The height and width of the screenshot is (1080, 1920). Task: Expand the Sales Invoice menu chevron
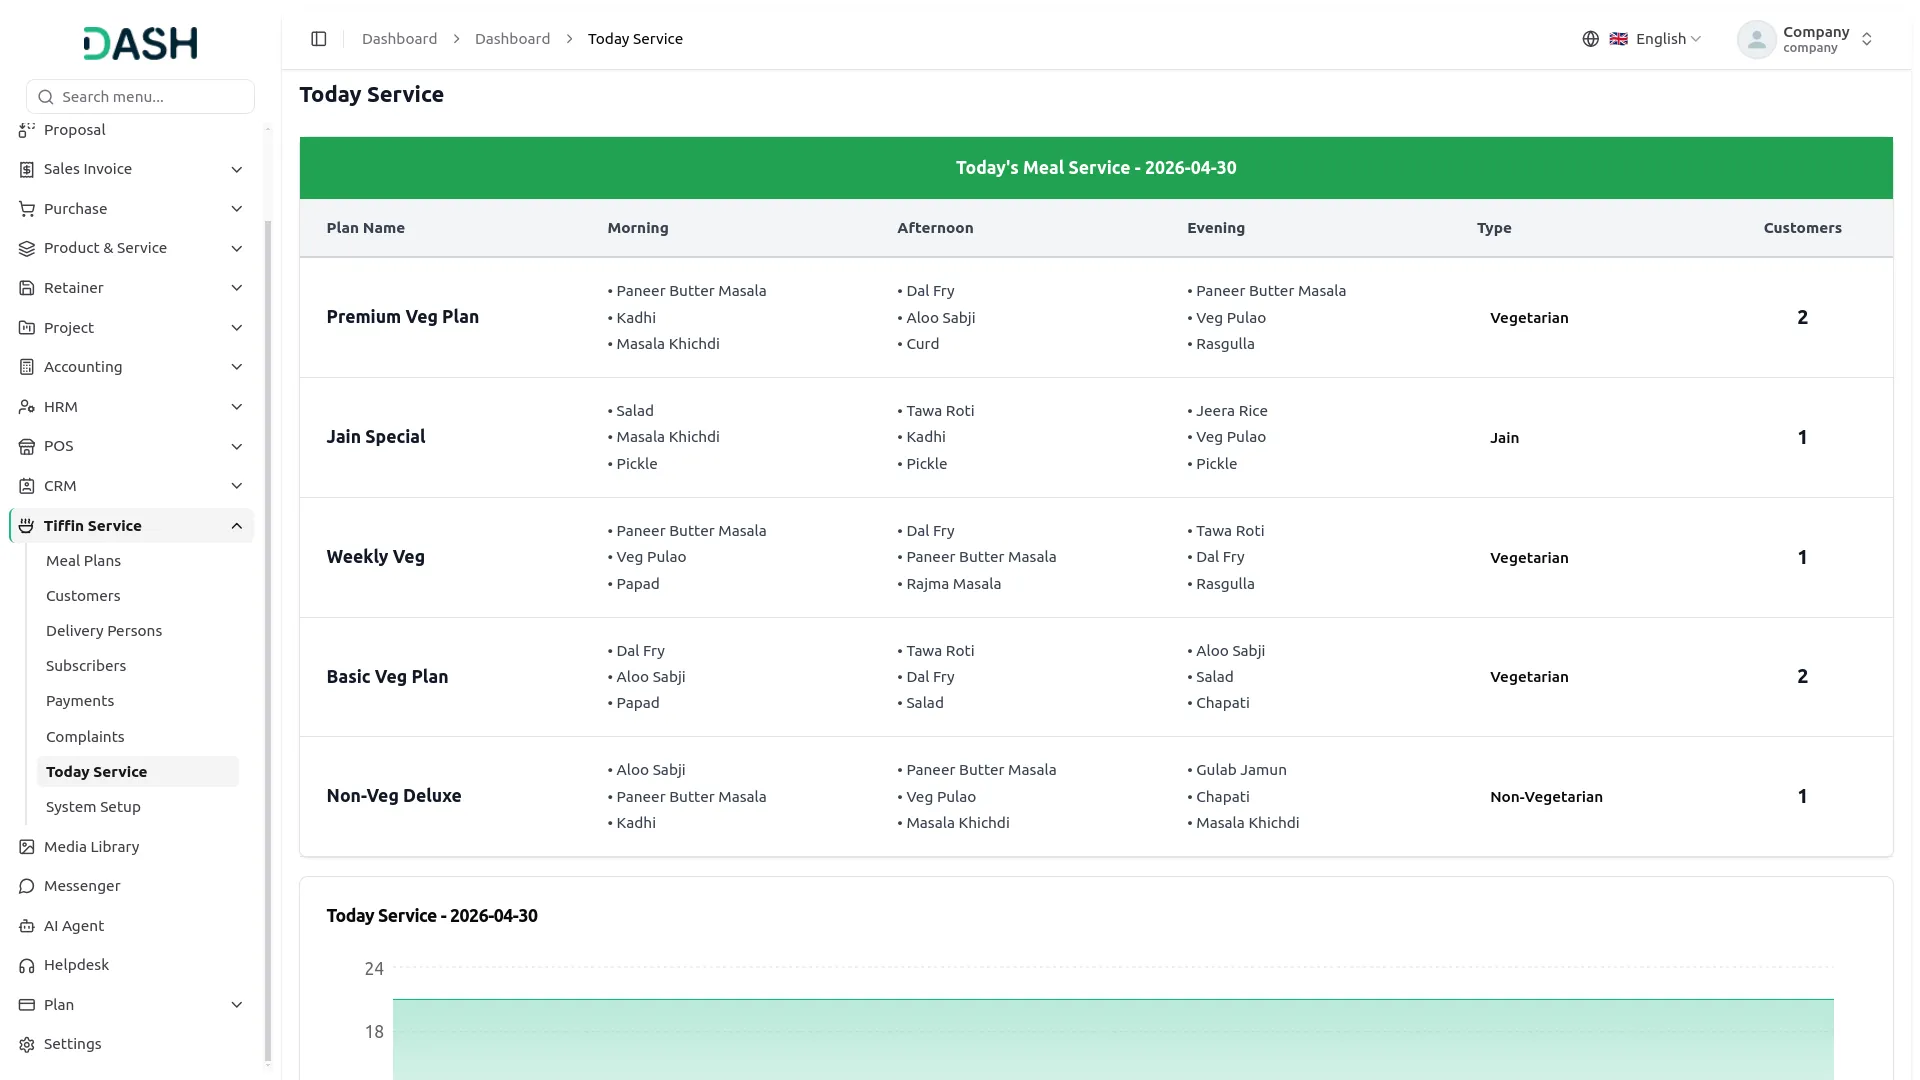click(237, 169)
